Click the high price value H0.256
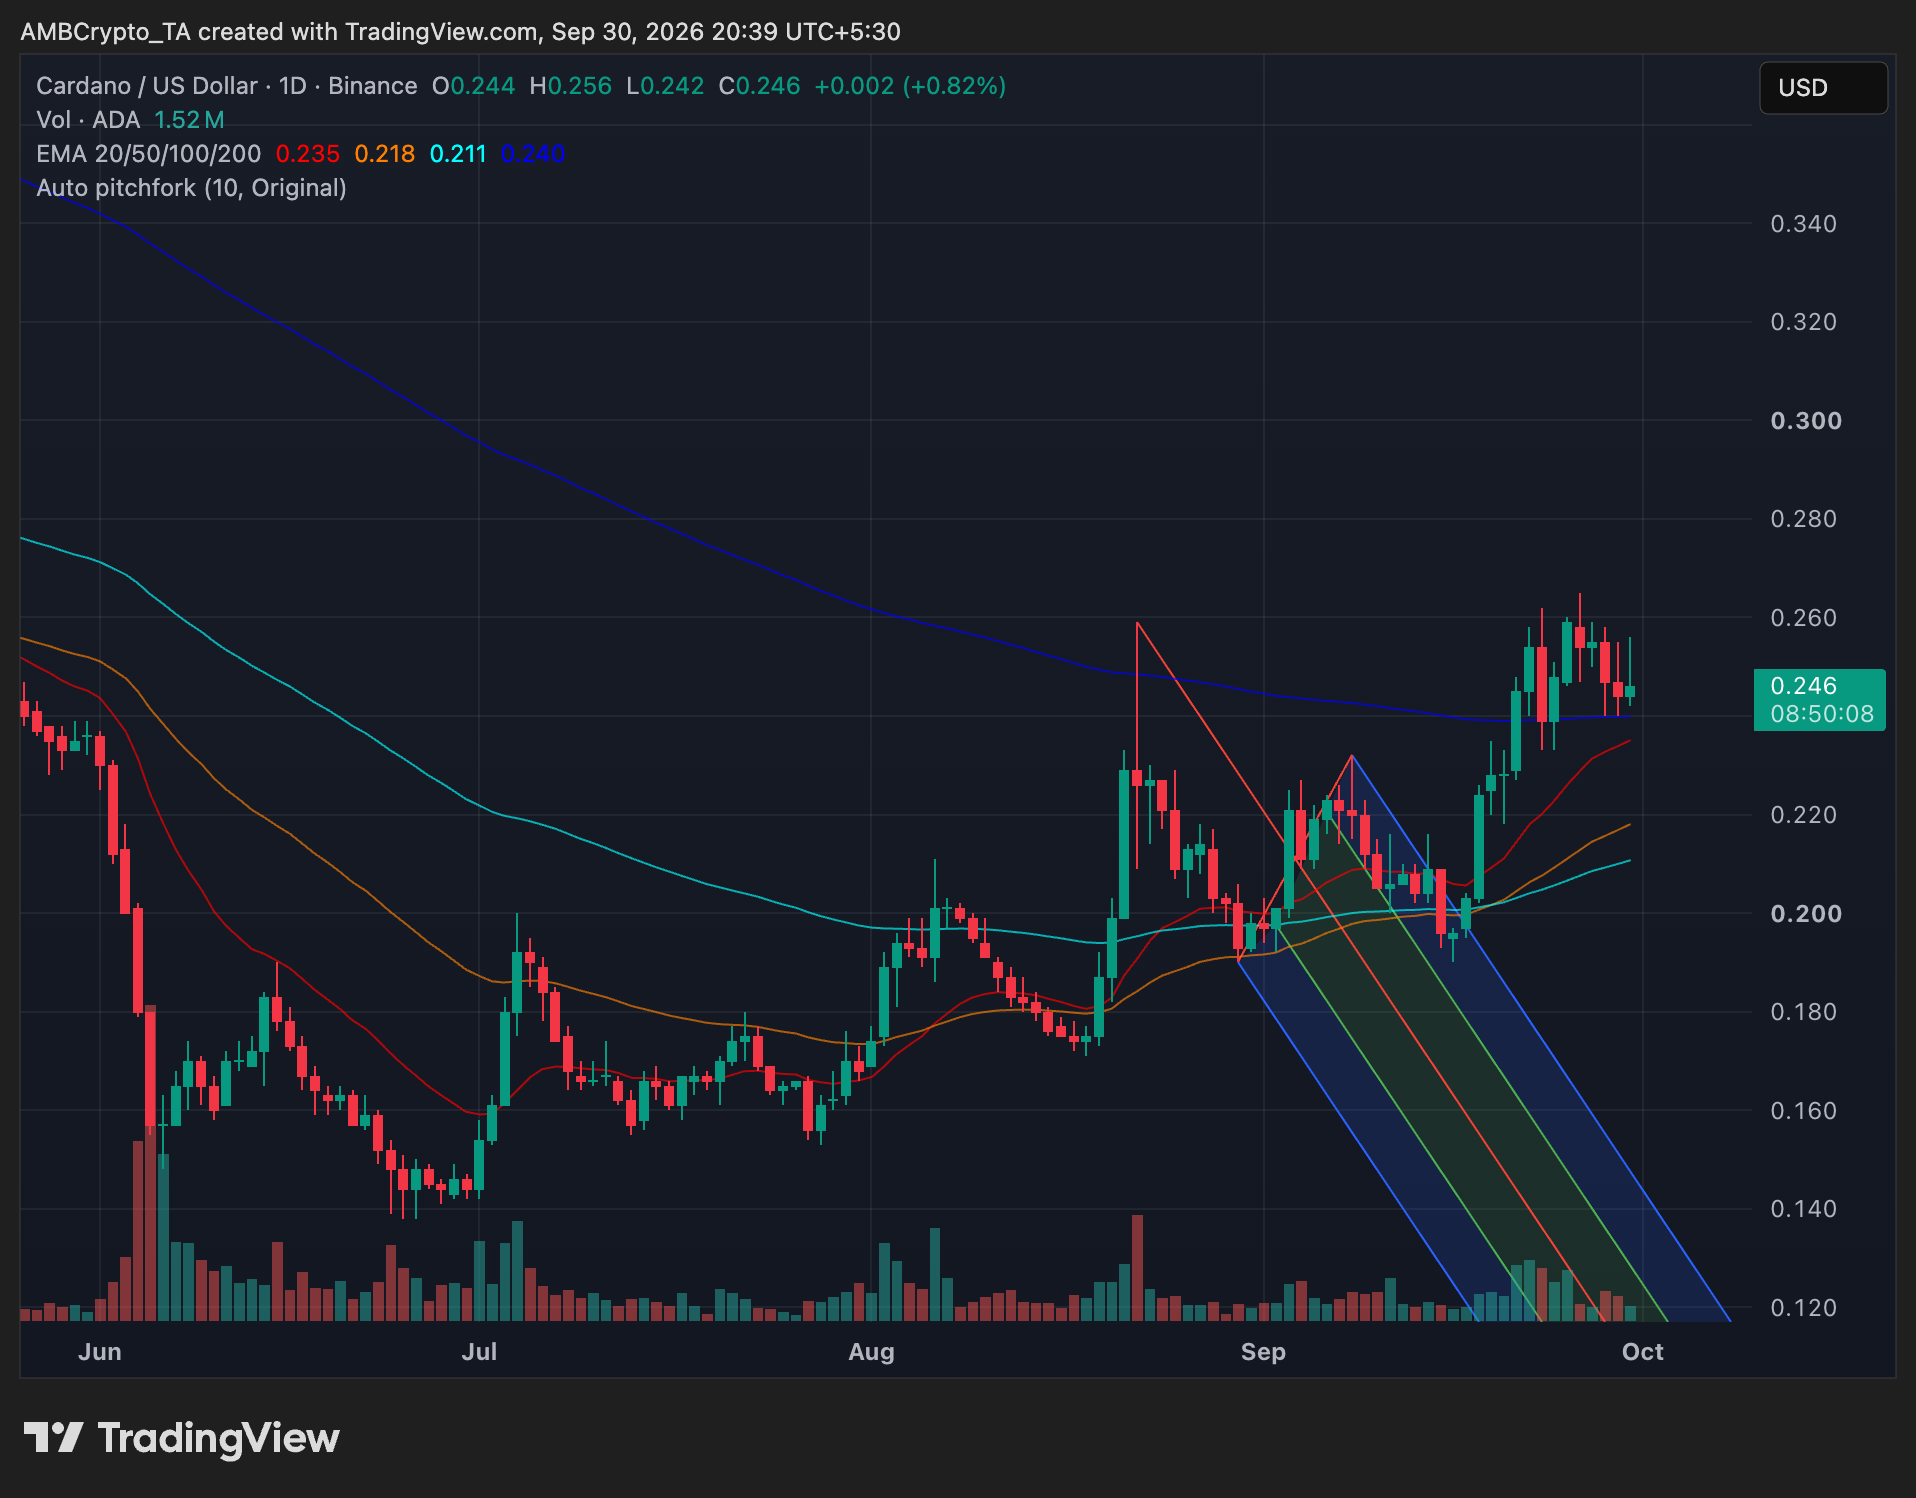This screenshot has width=1916, height=1498. (570, 86)
